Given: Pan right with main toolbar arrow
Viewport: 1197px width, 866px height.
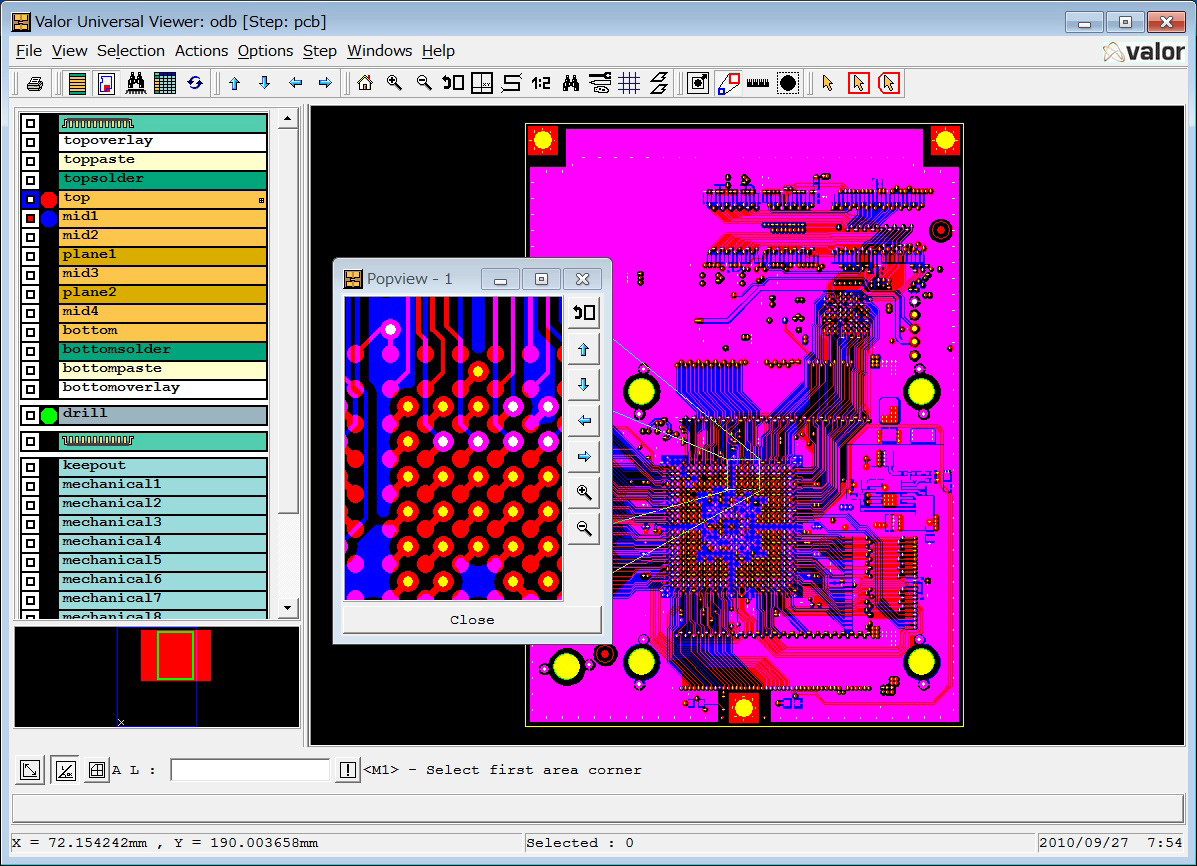Looking at the screenshot, I should click(x=325, y=83).
